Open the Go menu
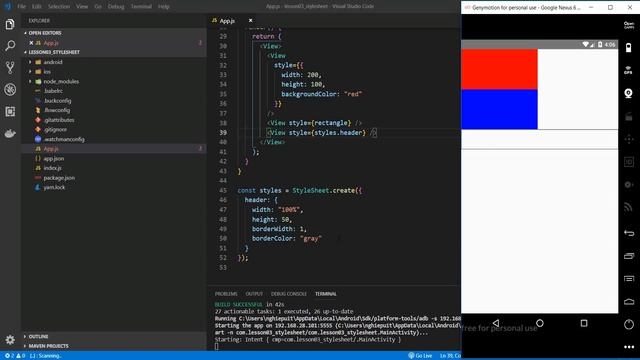Image resolution: width=640 pixels, height=360 pixels. pos(98,7)
